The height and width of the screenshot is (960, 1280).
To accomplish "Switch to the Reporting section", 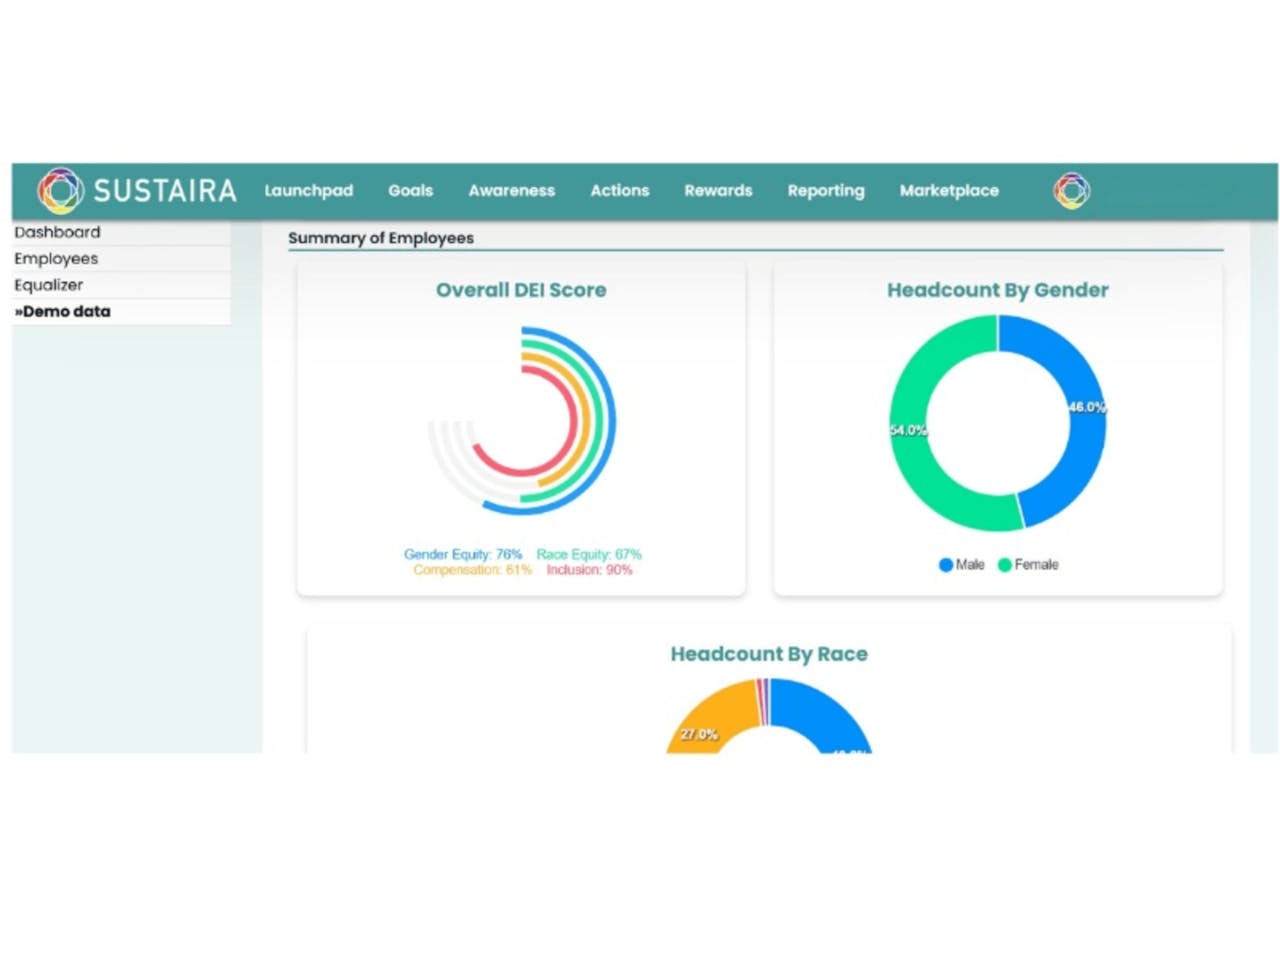I will coord(826,190).
